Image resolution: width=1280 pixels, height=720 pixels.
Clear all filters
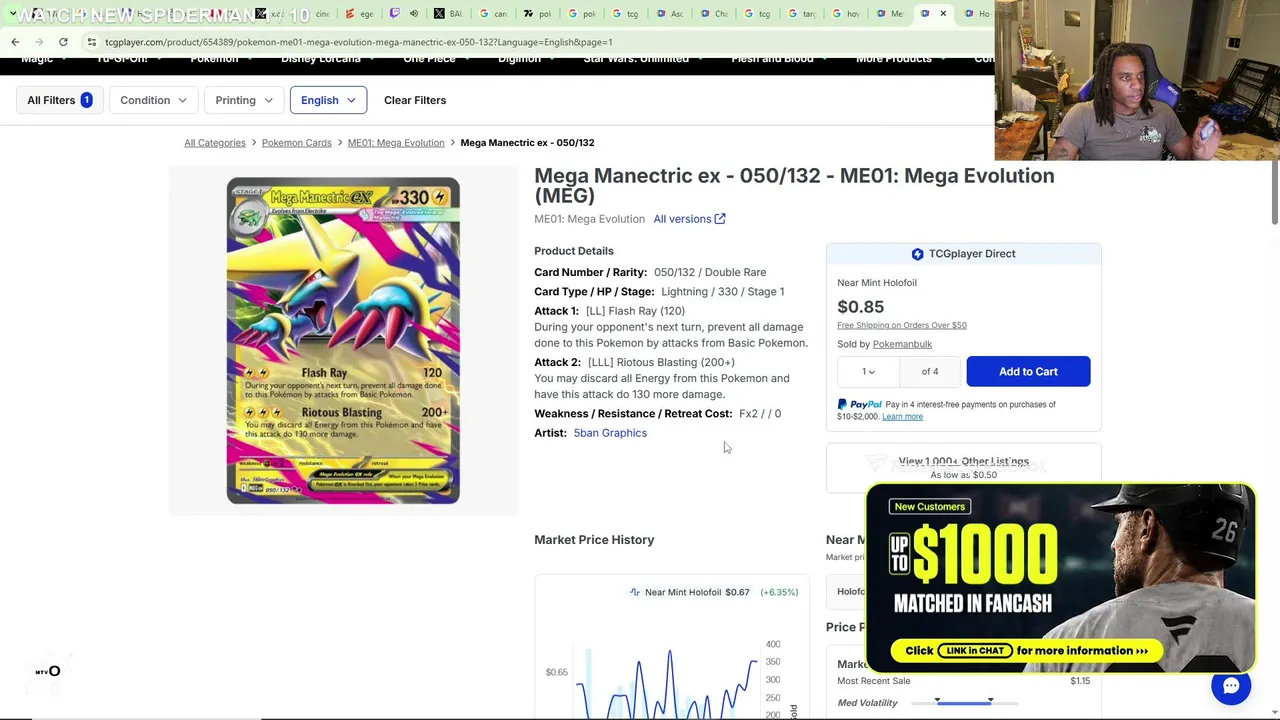pyautogui.click(x=415, y=100)
